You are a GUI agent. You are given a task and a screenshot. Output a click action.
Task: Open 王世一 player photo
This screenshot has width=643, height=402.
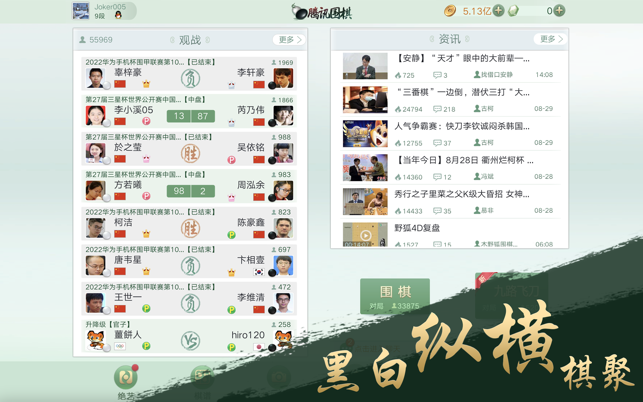(95, 303)
